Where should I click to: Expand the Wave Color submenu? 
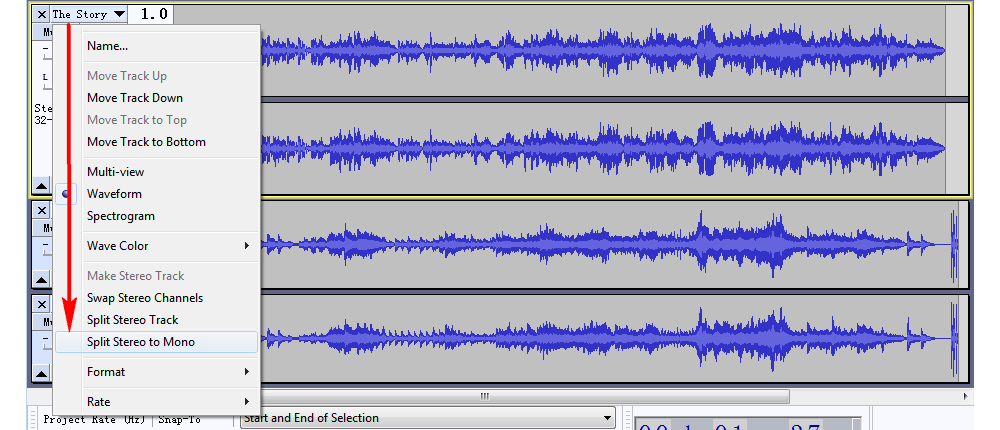156,246
